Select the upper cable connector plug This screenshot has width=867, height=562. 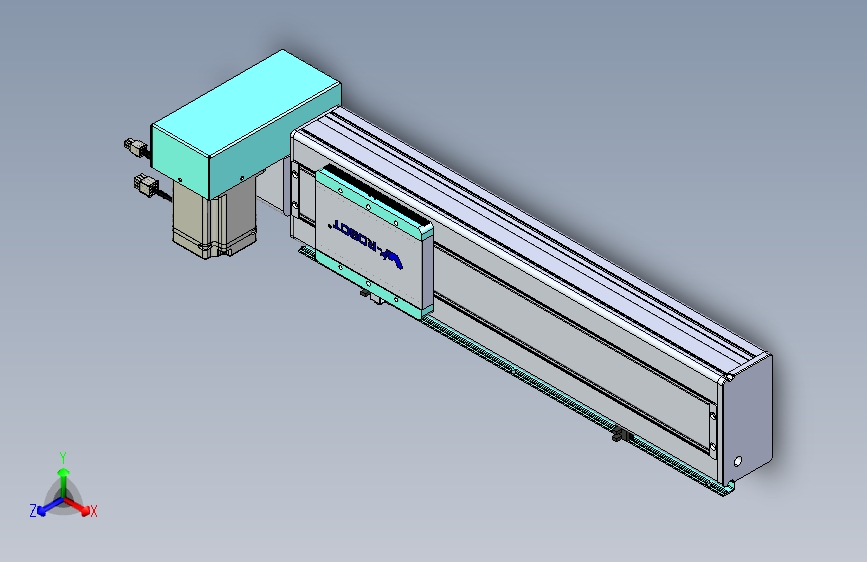(x=135, y=147)
